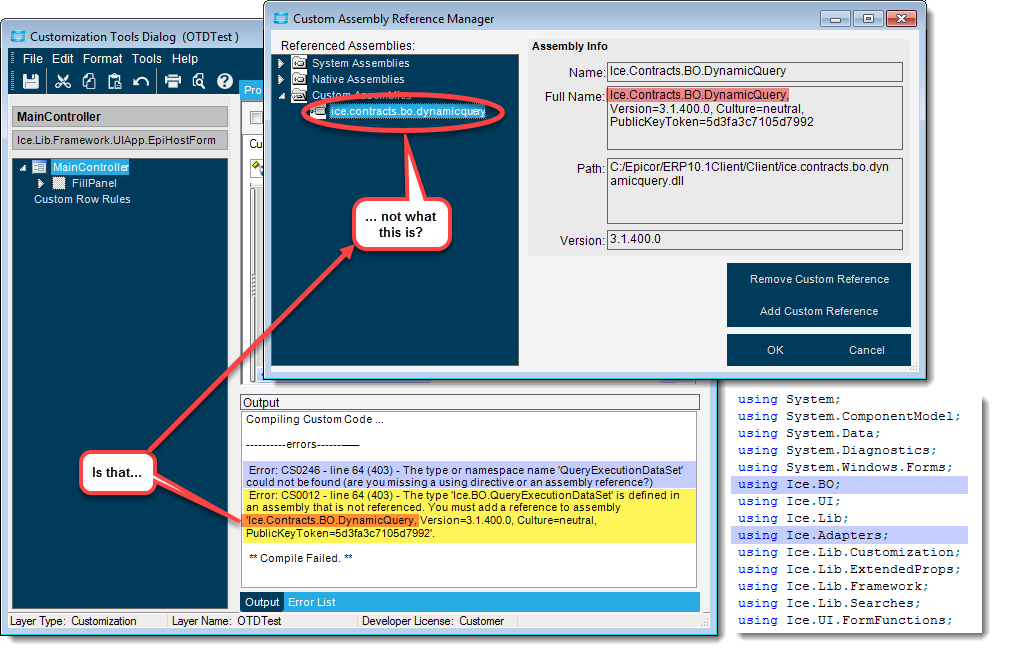This screenshot has height=651, width=1020.
Task: Click the Customization Tools Dialog title icon
Action: pos(18,36)
